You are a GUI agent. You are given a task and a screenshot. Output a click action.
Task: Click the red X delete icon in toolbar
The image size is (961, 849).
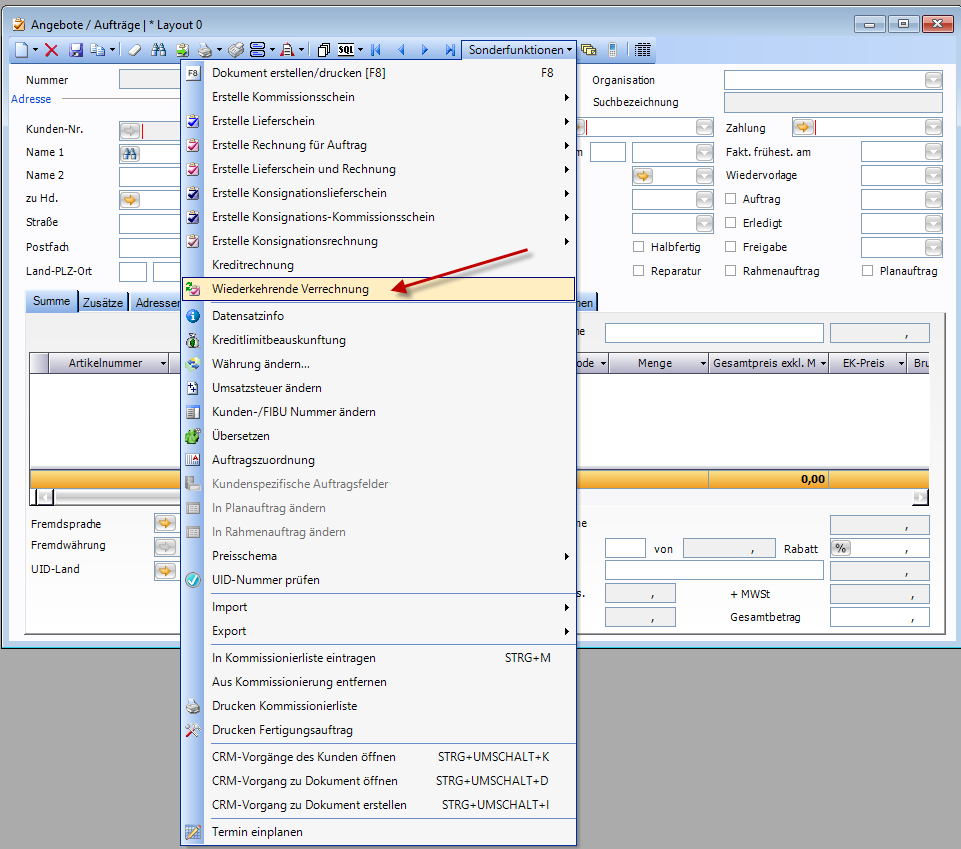pos(51,50)
